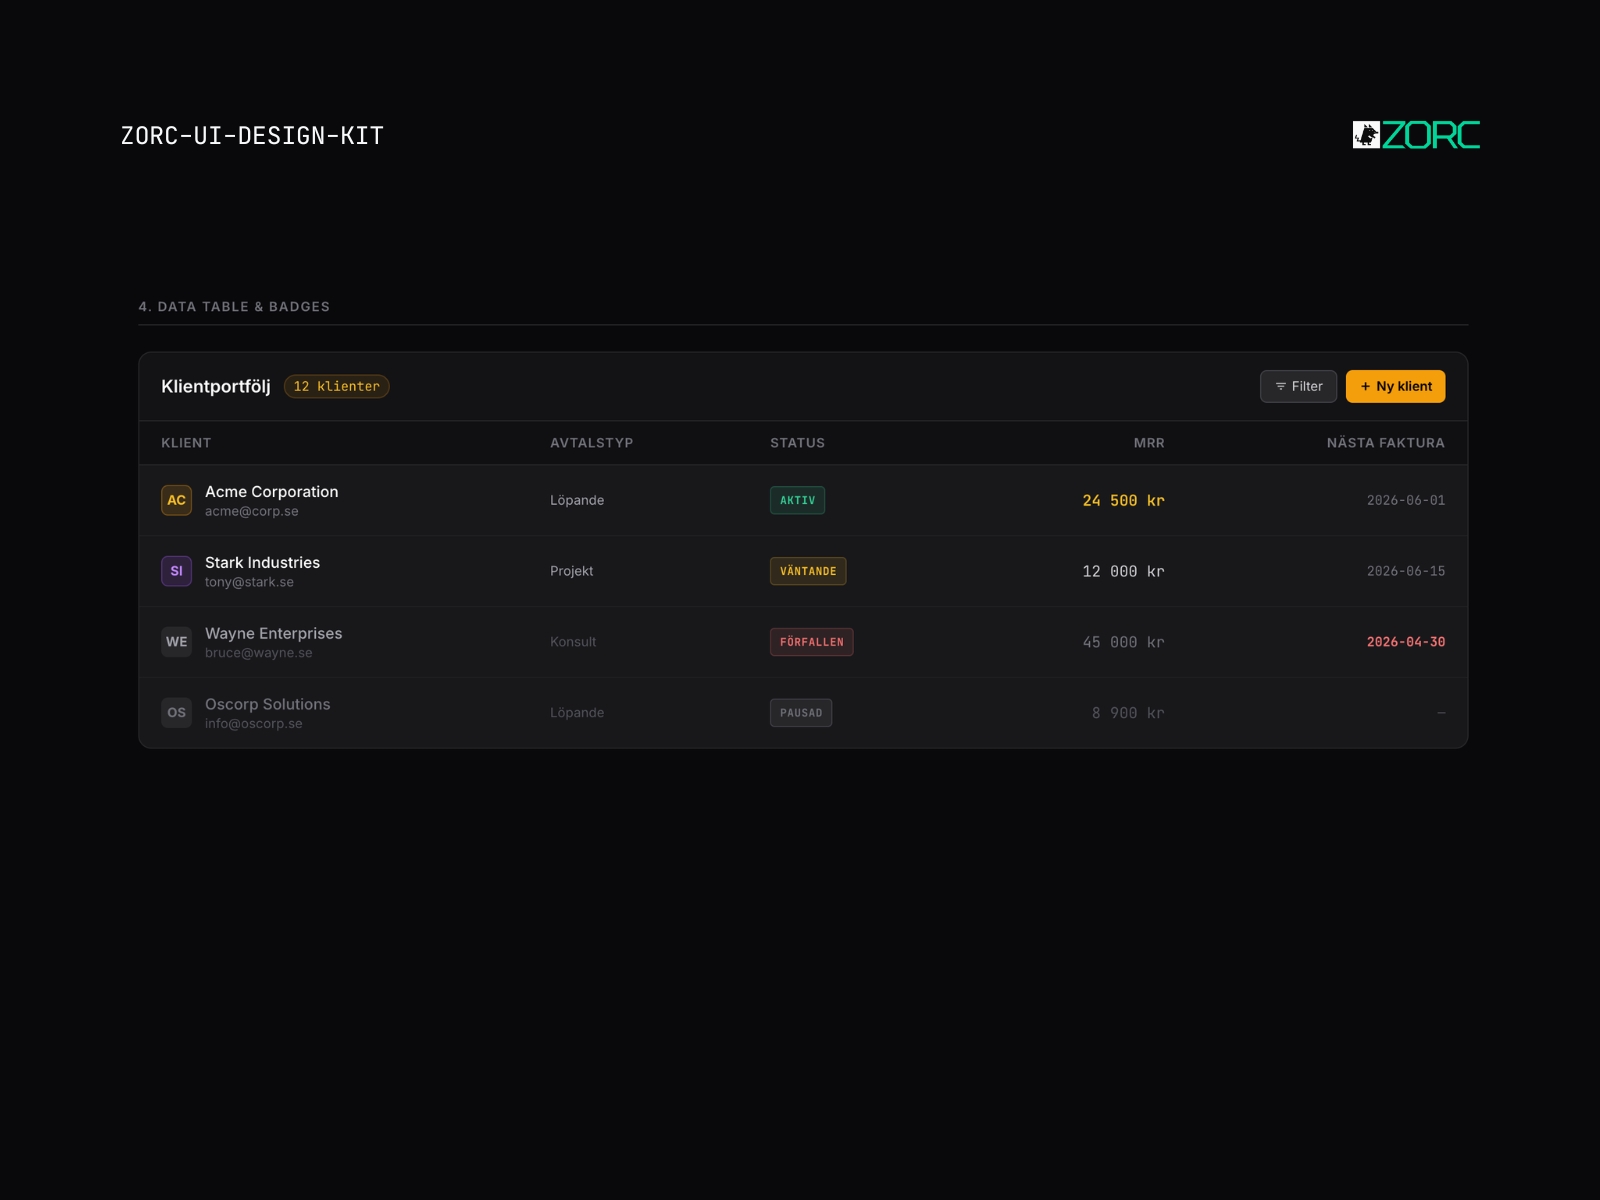Click Löpande in the Oscorp Solutions row

coord(577,713)
